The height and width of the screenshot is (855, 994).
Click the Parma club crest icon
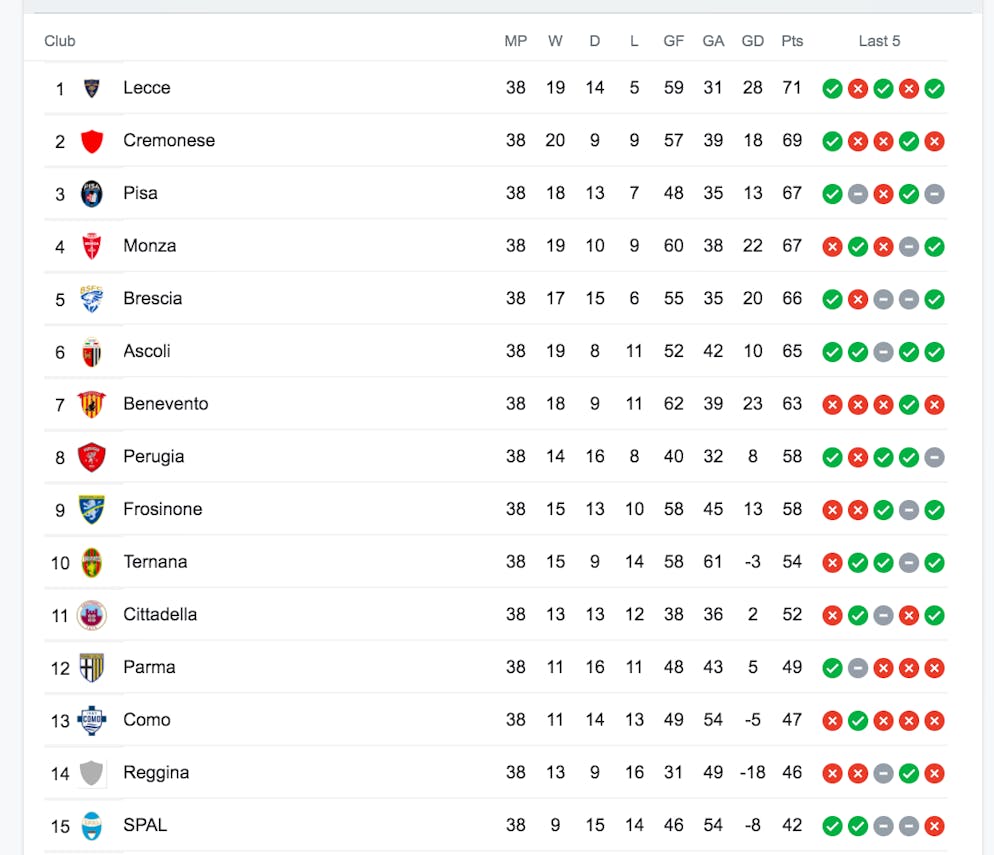coord(92,667)
